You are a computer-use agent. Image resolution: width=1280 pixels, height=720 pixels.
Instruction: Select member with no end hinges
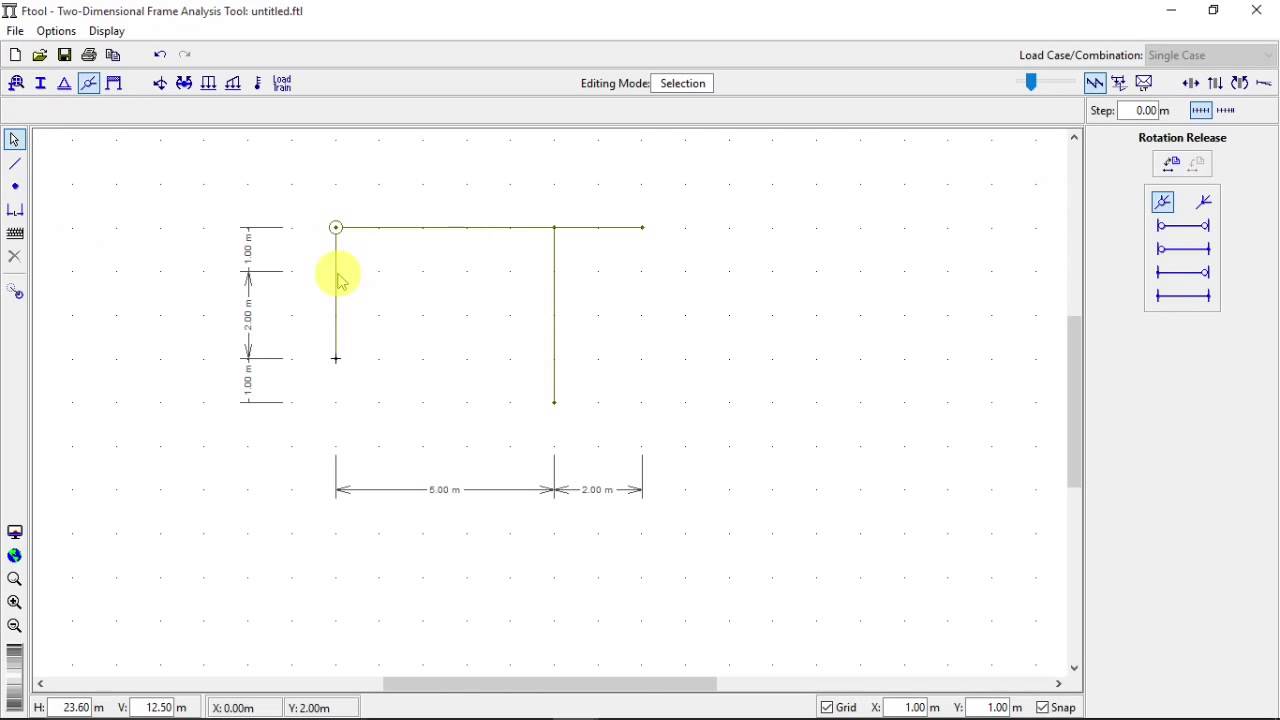(x=1183, y=296)
